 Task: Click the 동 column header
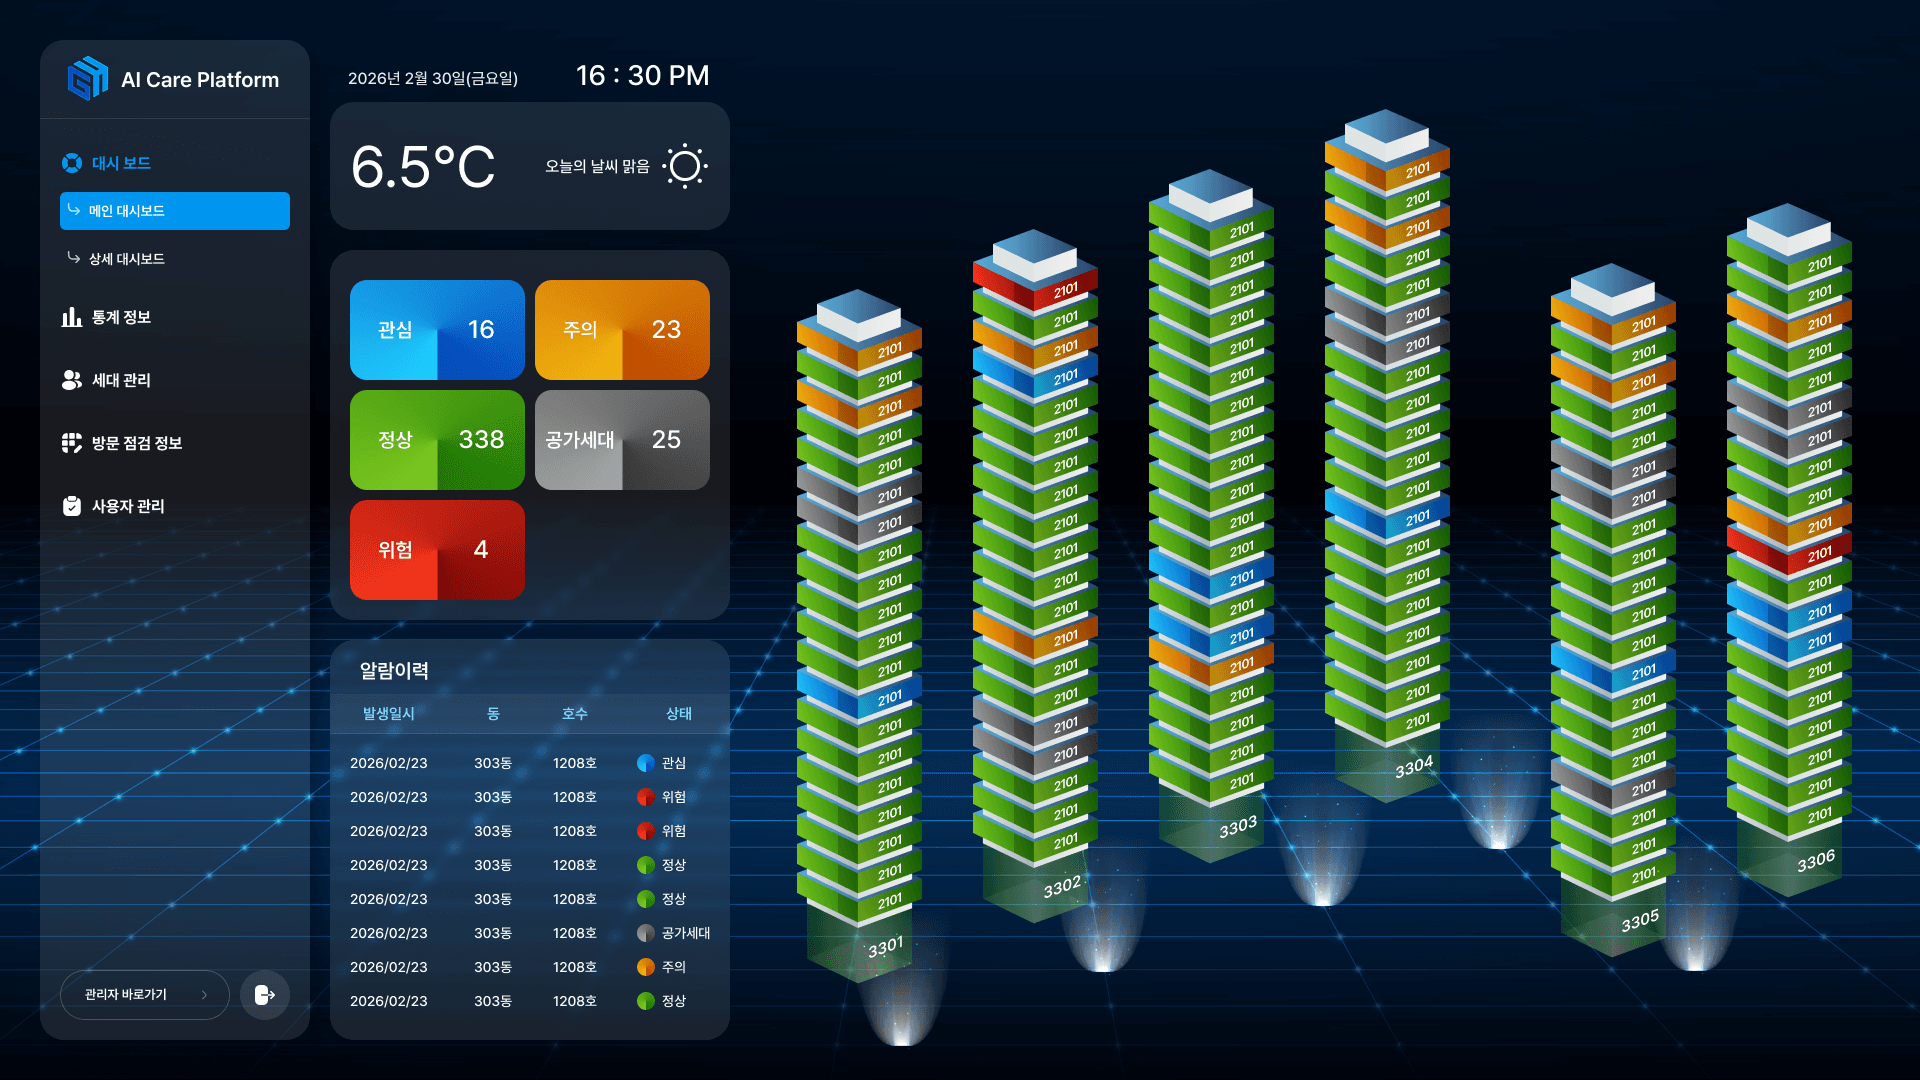click(493, 714)
